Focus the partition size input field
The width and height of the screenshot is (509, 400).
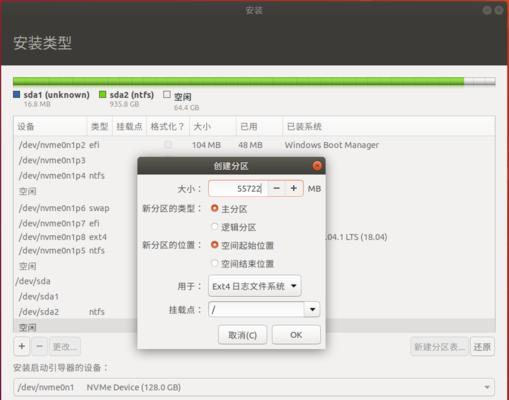click(238, 189)
